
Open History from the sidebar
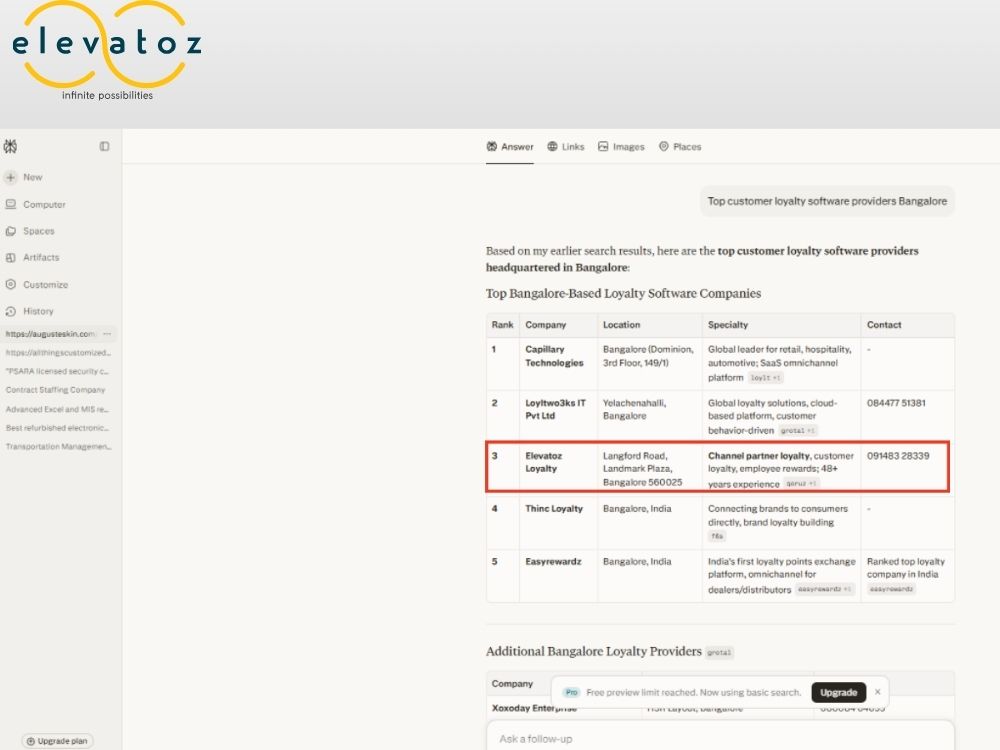pyautogui.click(x=29, y=311)
